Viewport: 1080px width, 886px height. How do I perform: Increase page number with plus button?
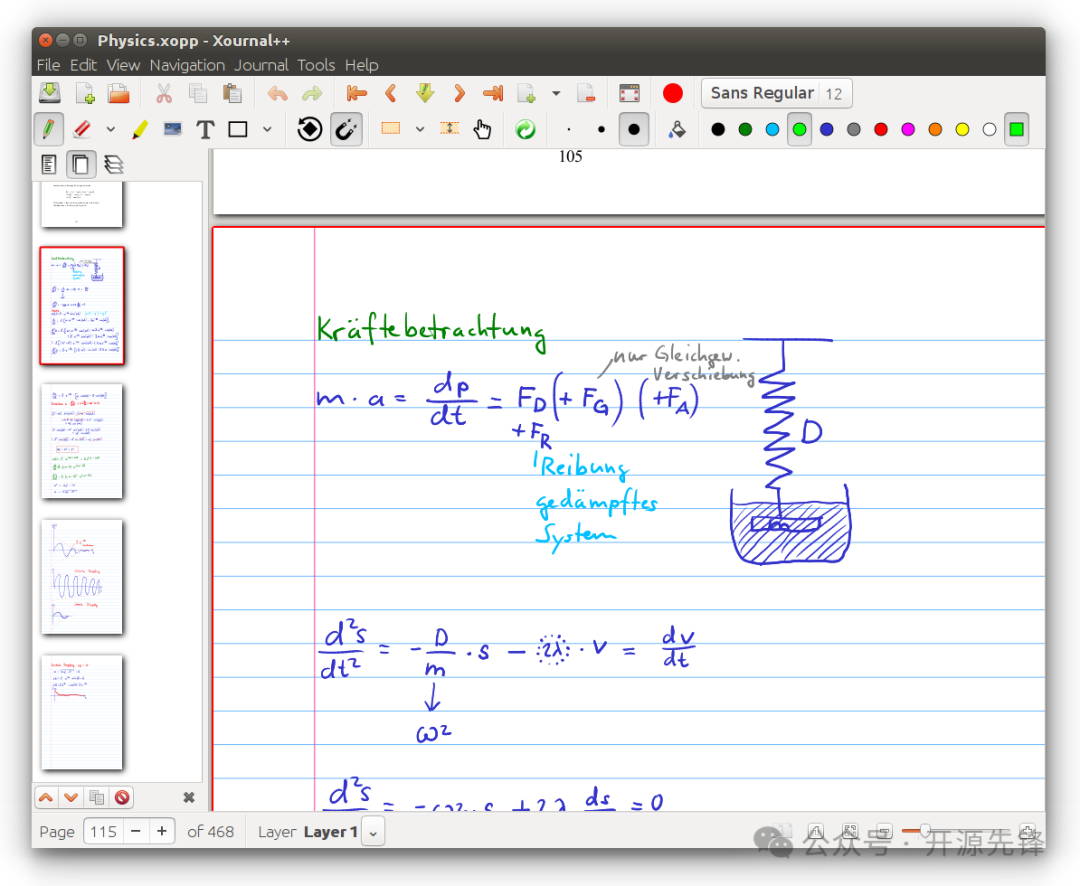click(x=162, y=832)
